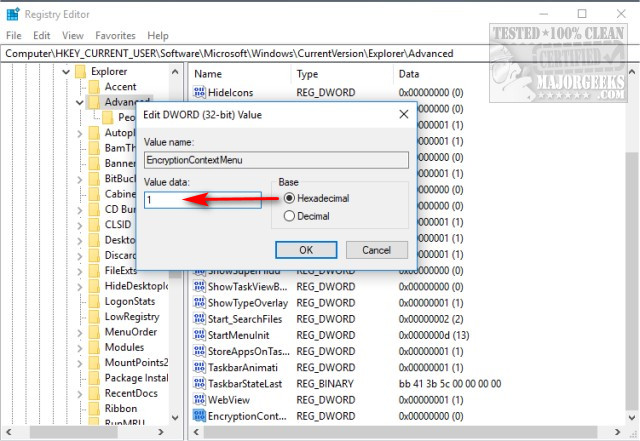
Task: Open the Favorites menu
Action: tap(115, 36)
